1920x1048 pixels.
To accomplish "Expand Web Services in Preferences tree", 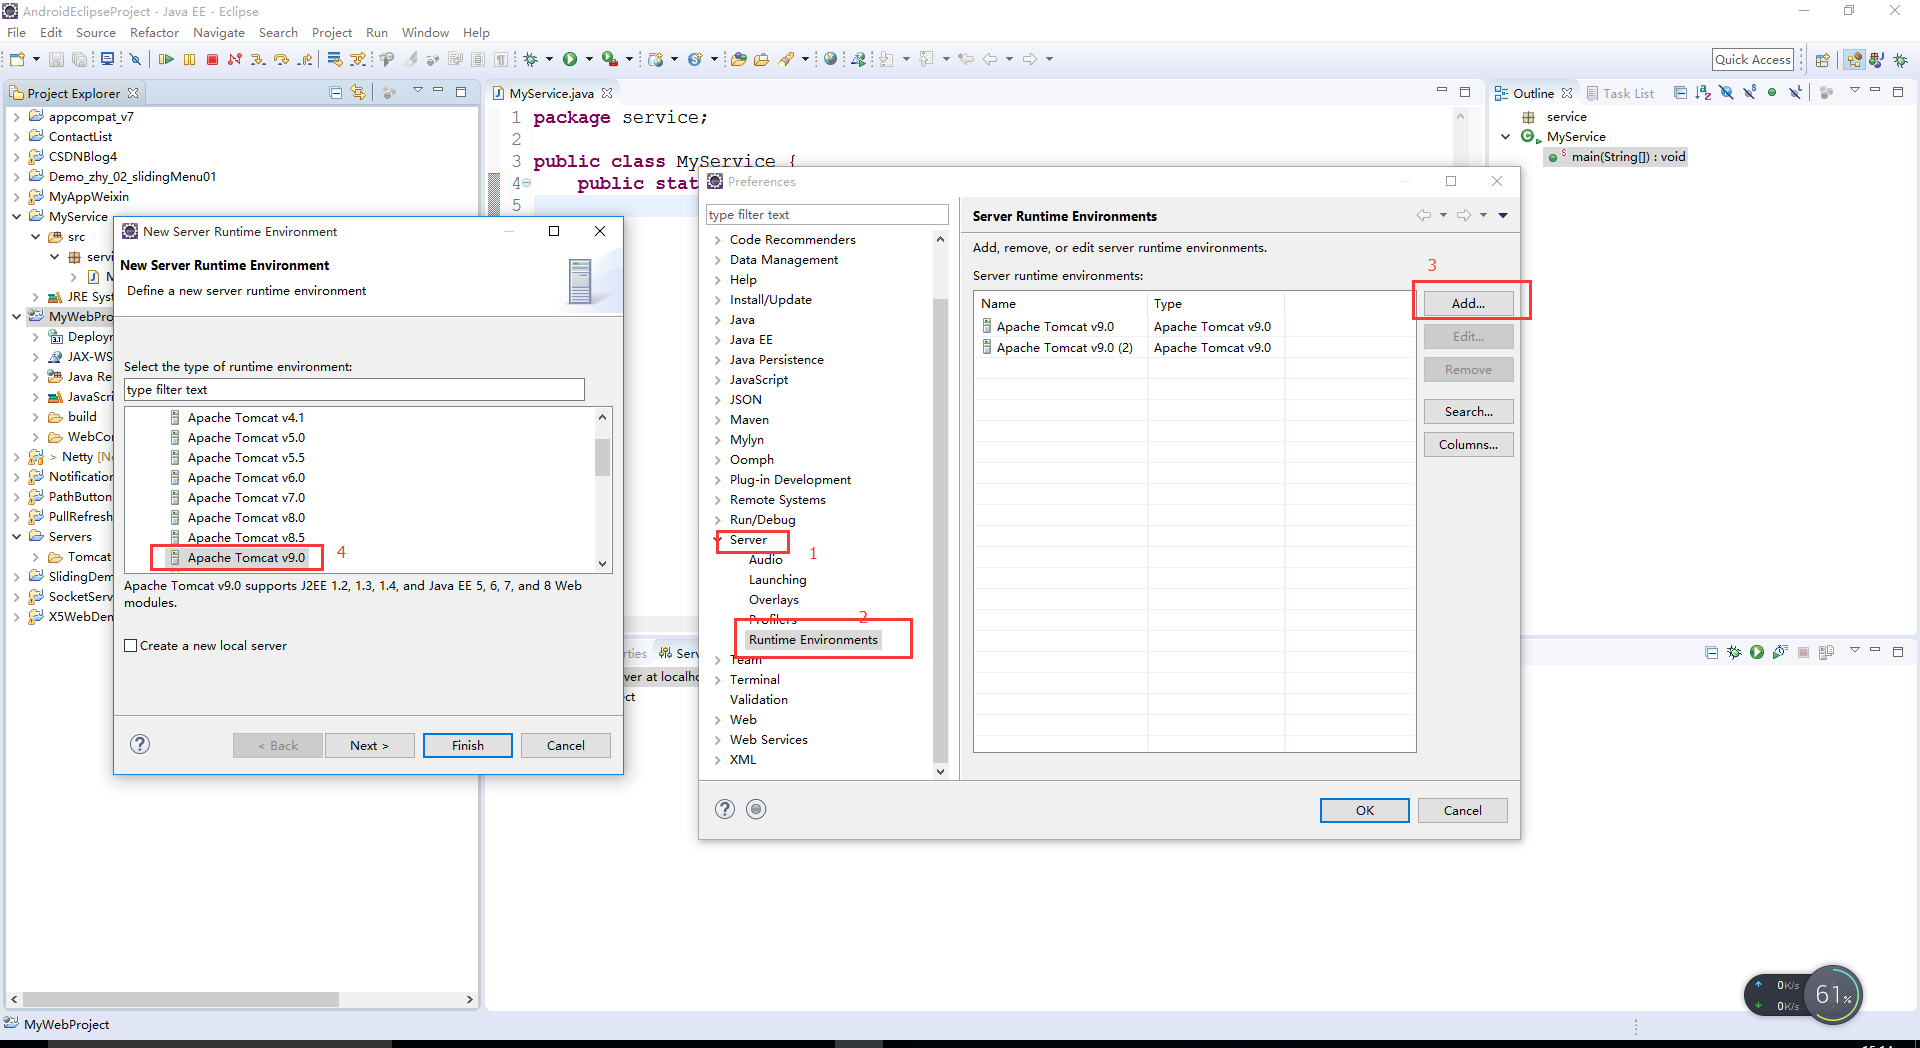I will [x=718, y=740].
